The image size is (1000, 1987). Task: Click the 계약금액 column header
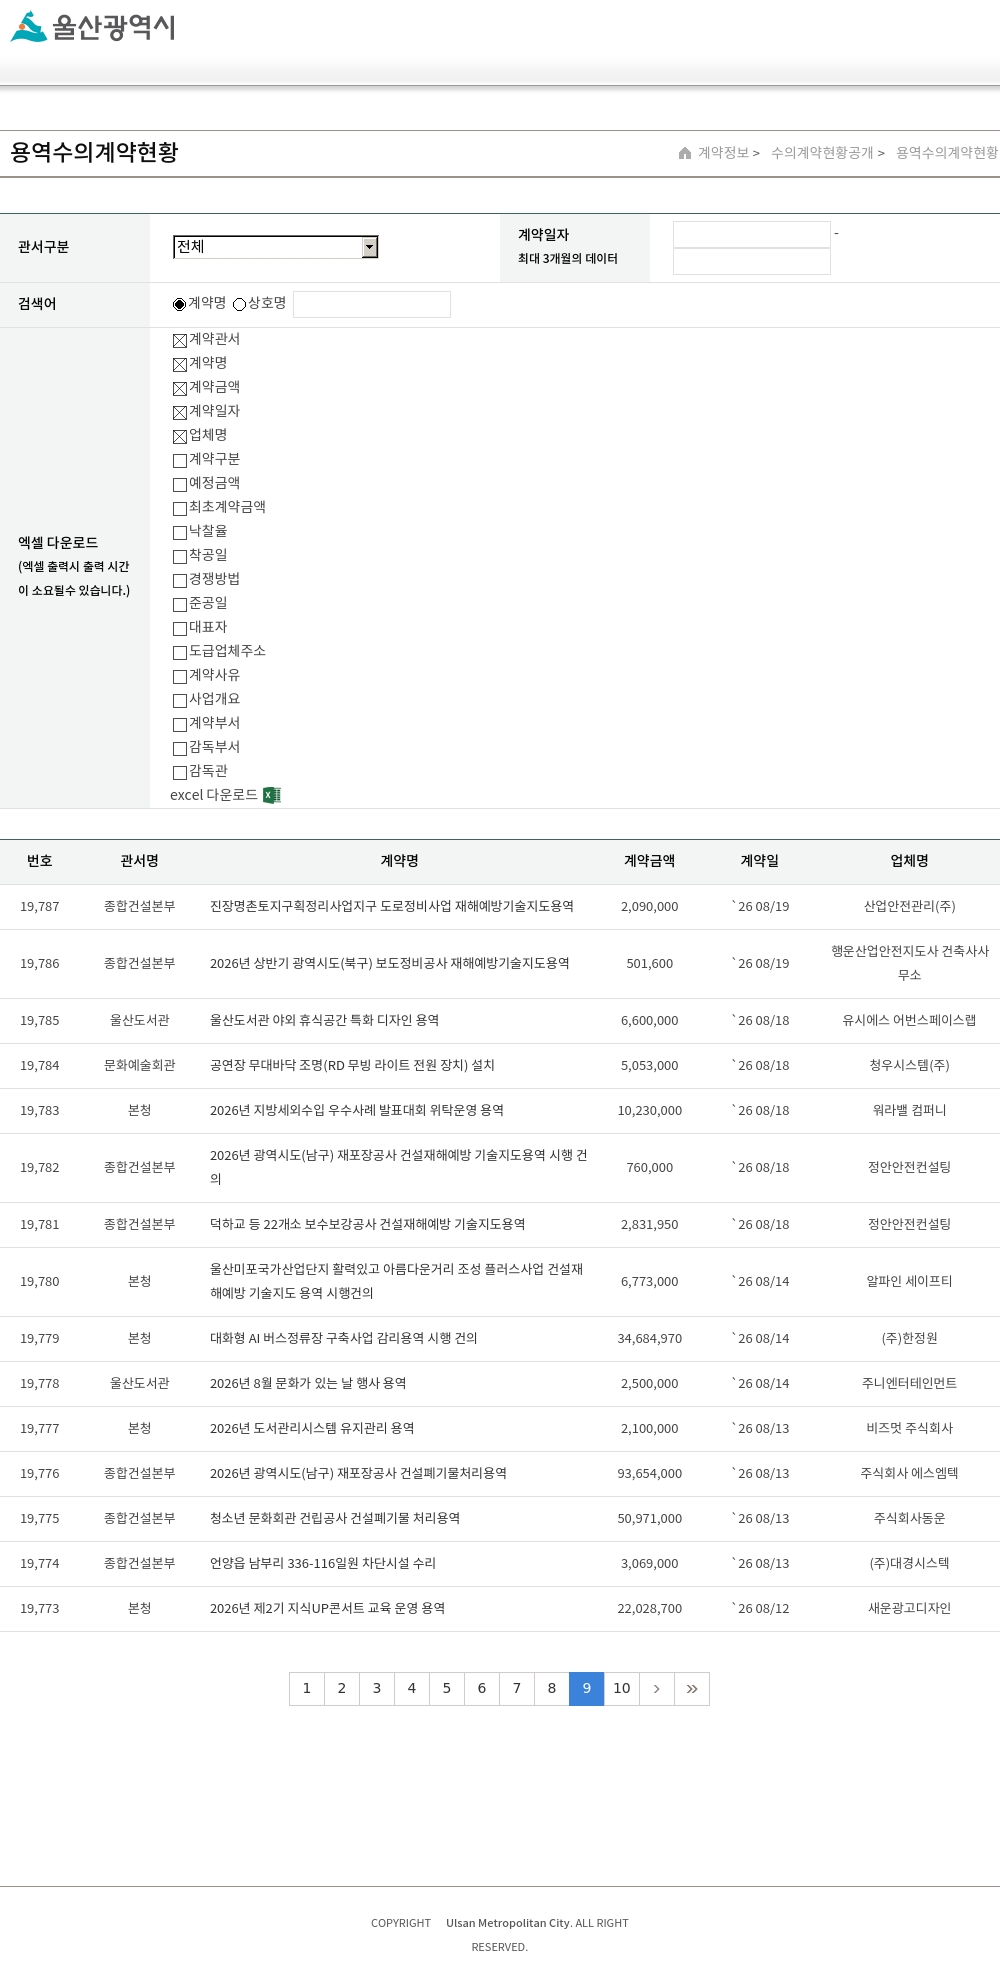pos(650,861)
